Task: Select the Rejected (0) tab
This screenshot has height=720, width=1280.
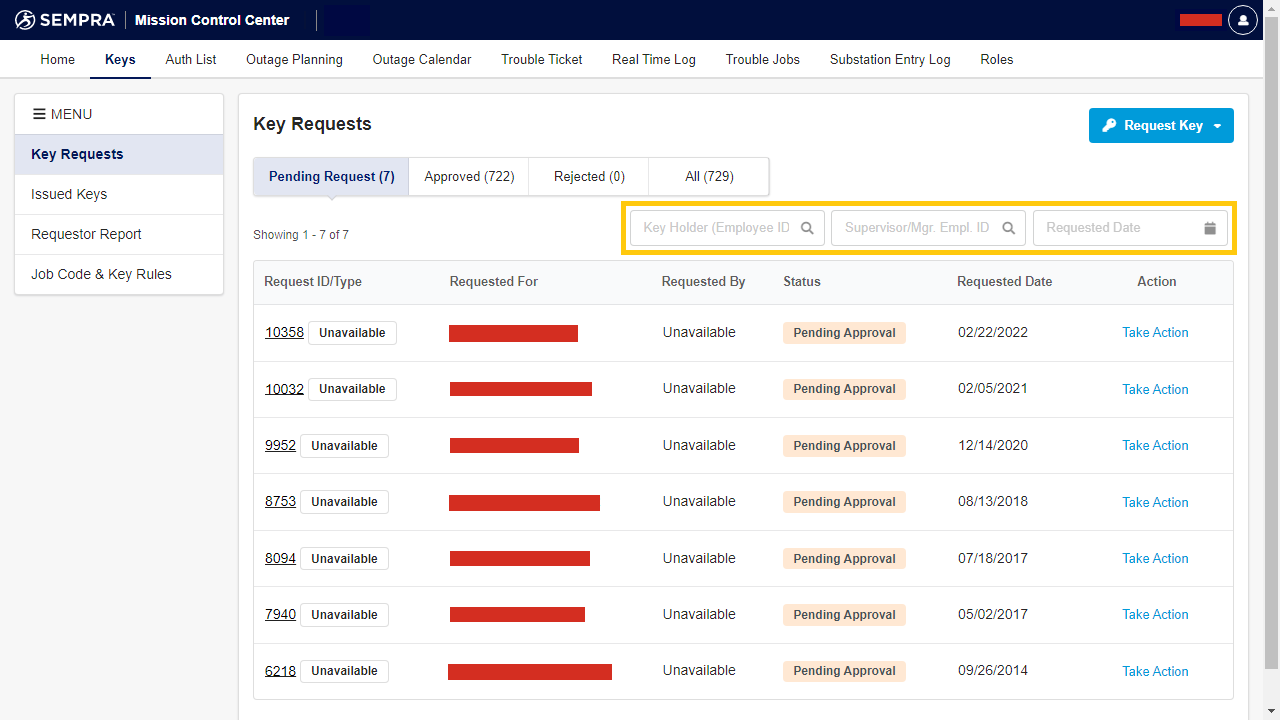Action: point(589,176)
